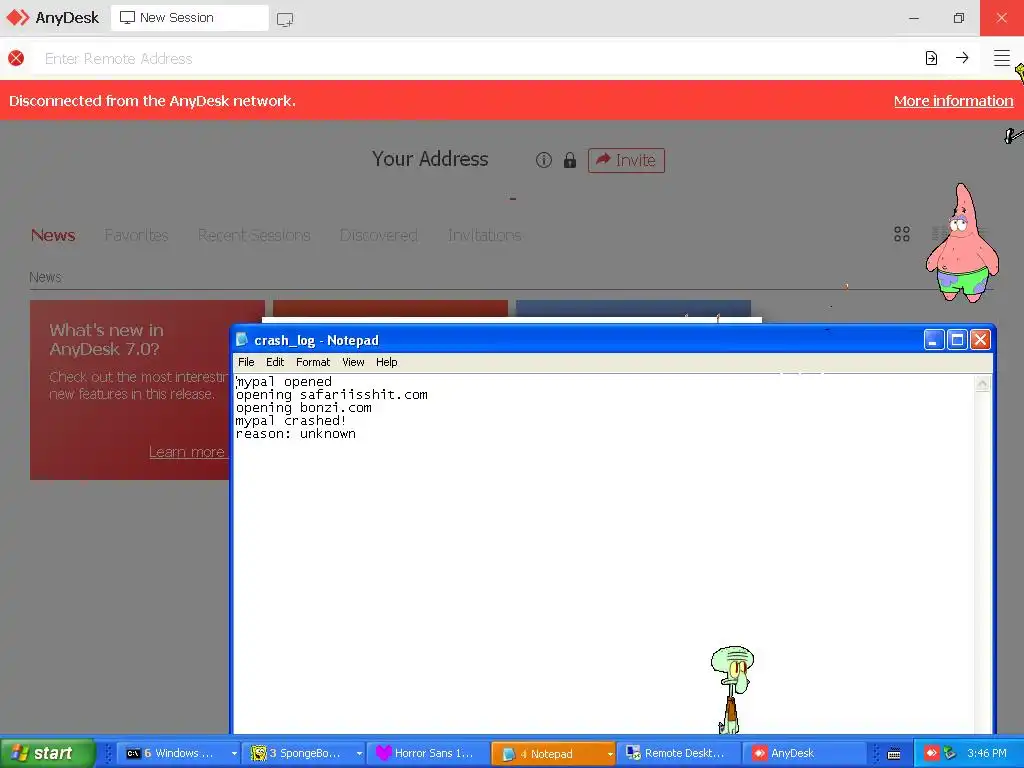Switch to Horror Sans taskbar item
The image size is (1024, 768).
point(426,753)
